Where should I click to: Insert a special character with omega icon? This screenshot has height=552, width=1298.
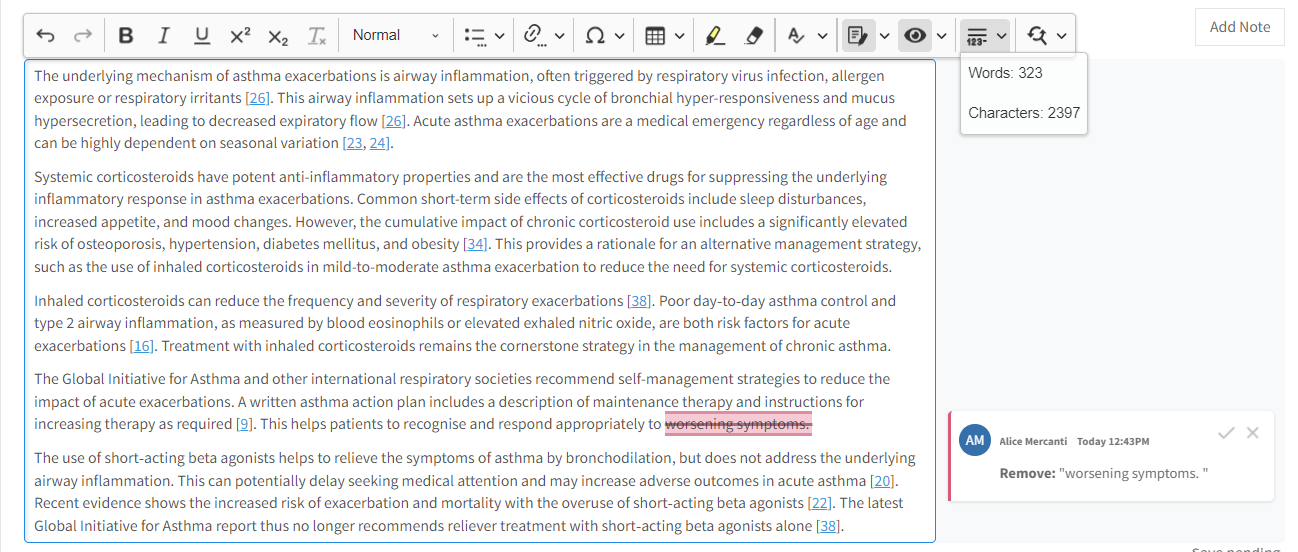click(x=595, y=36)
